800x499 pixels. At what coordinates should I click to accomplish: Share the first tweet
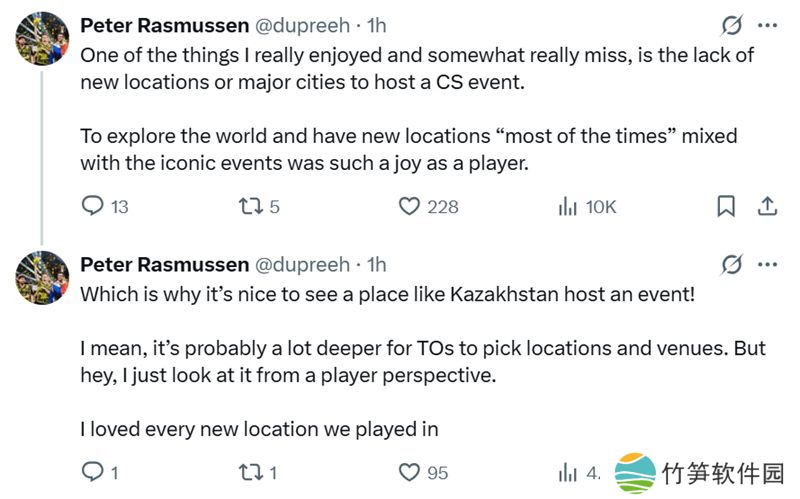[767, 206]
